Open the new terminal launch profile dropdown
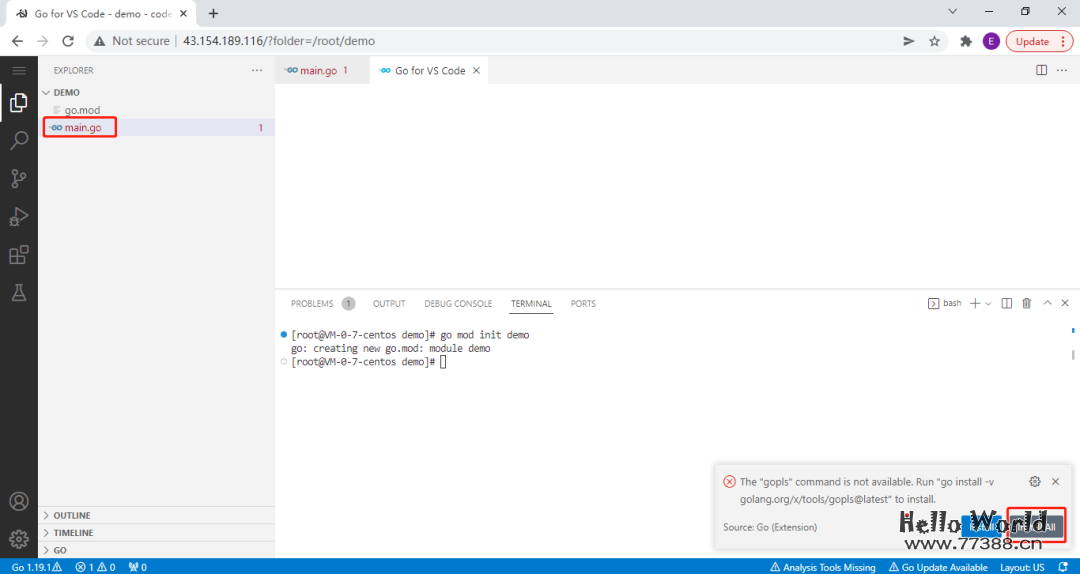 (989, 303)
